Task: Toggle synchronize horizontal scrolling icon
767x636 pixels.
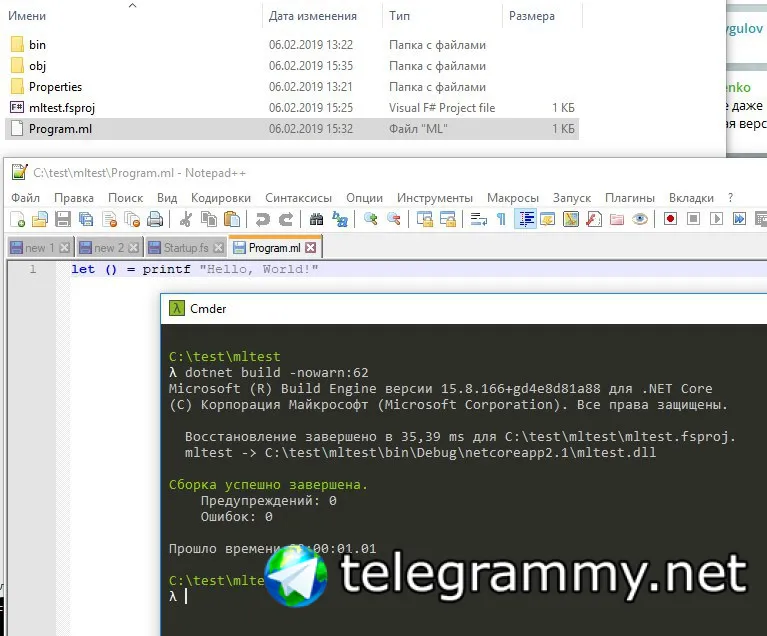Action: pyautogui.click(x=448, y=219)
